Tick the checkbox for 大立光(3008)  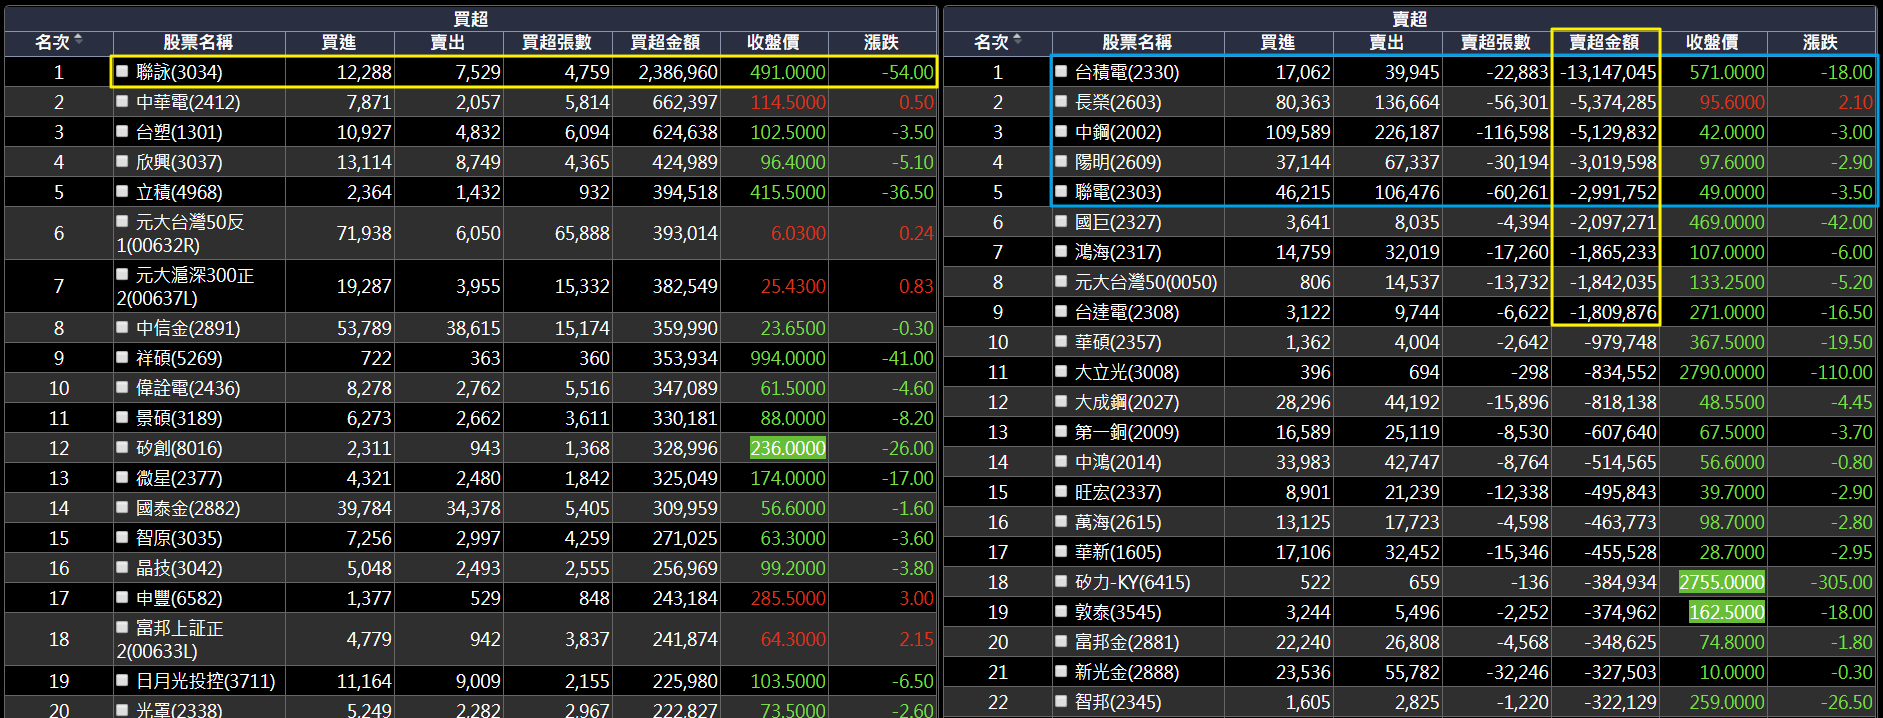coord(1061,371)
